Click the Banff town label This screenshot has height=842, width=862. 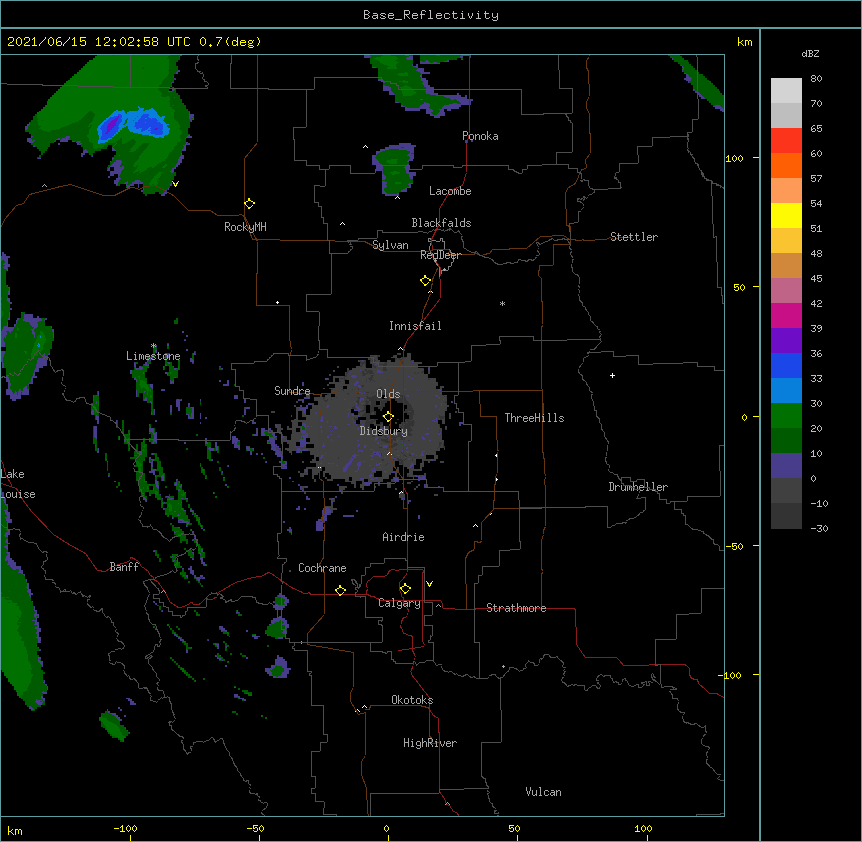tap(124, 567)
